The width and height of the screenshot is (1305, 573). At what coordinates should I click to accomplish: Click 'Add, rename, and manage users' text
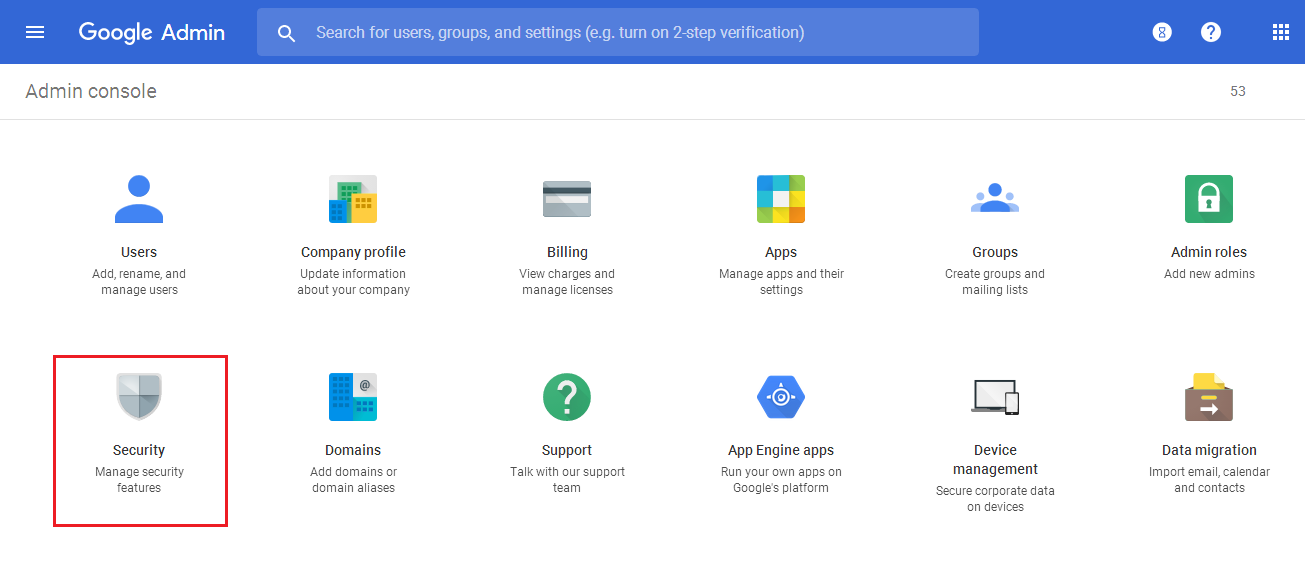(x=139, y=282)
